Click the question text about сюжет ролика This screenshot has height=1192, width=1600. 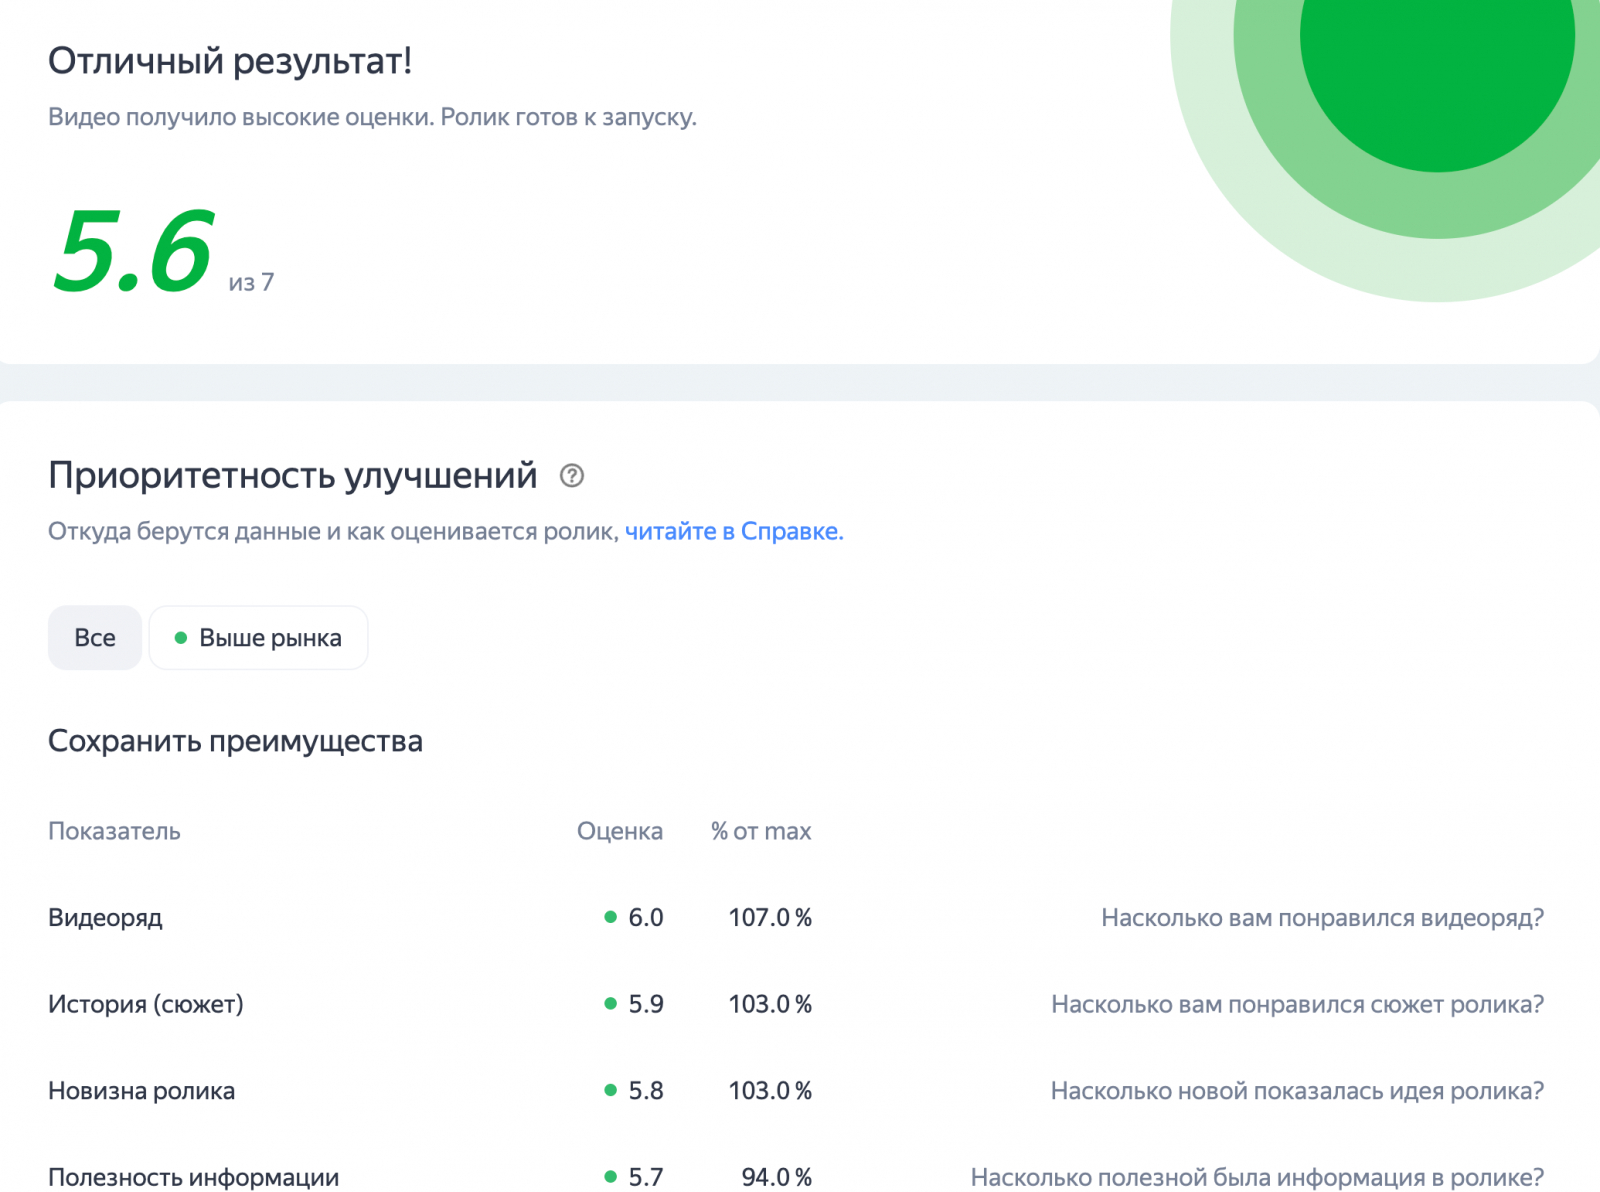coord(1297,1004)
